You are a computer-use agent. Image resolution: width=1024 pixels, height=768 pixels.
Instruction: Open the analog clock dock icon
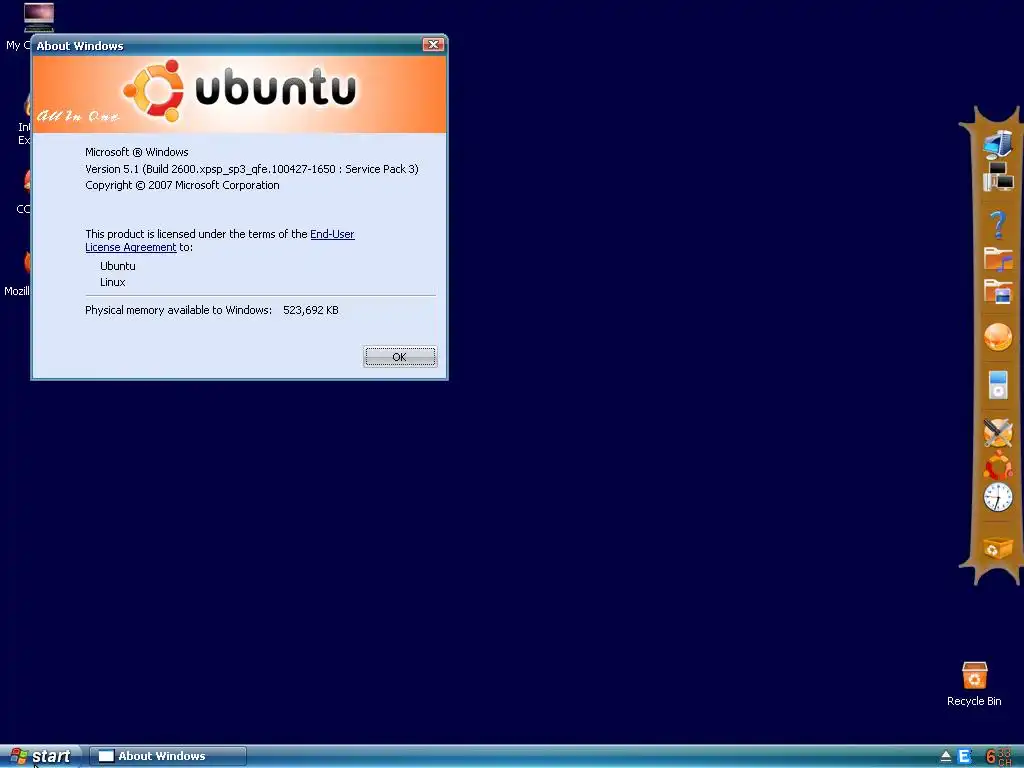click(x=998, y=497)
